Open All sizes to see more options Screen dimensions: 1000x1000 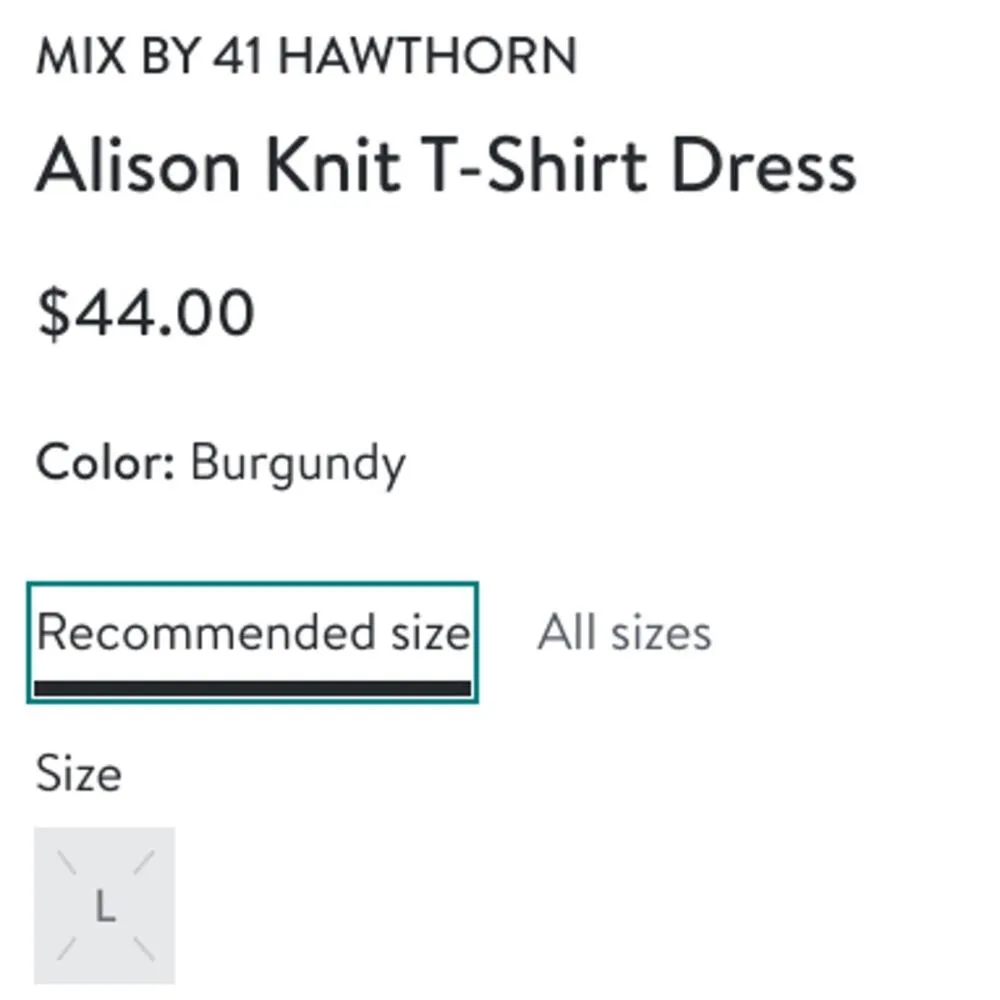(625, 632)
